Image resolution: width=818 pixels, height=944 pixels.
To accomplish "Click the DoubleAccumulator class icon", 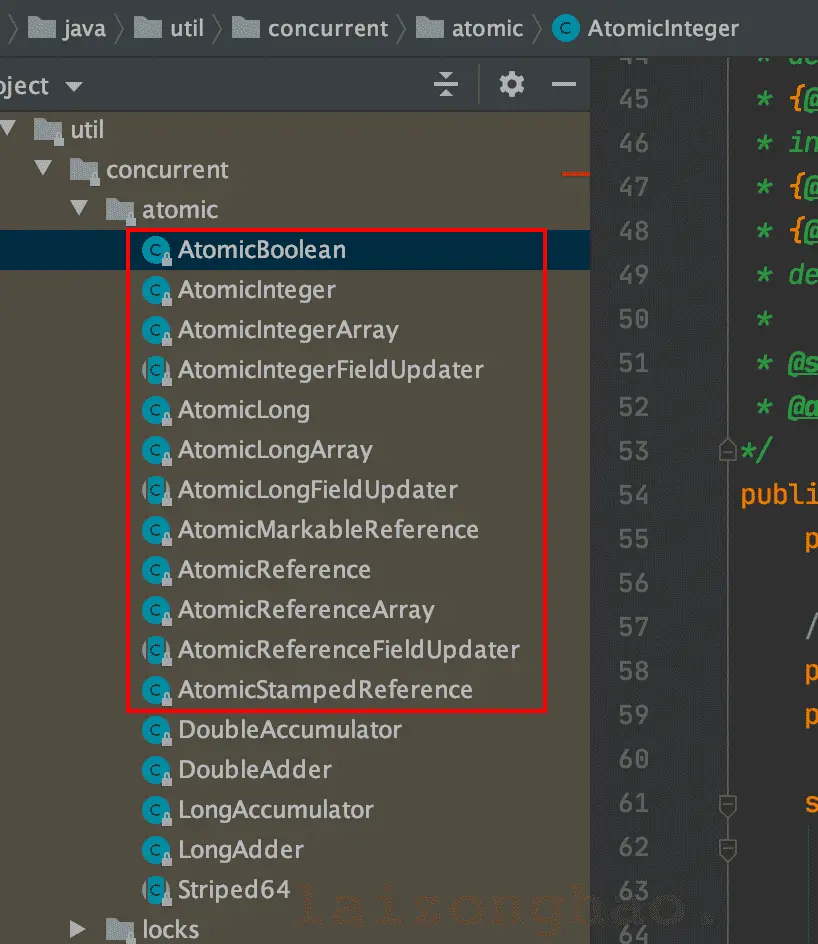I will click(x=156, y=730).
